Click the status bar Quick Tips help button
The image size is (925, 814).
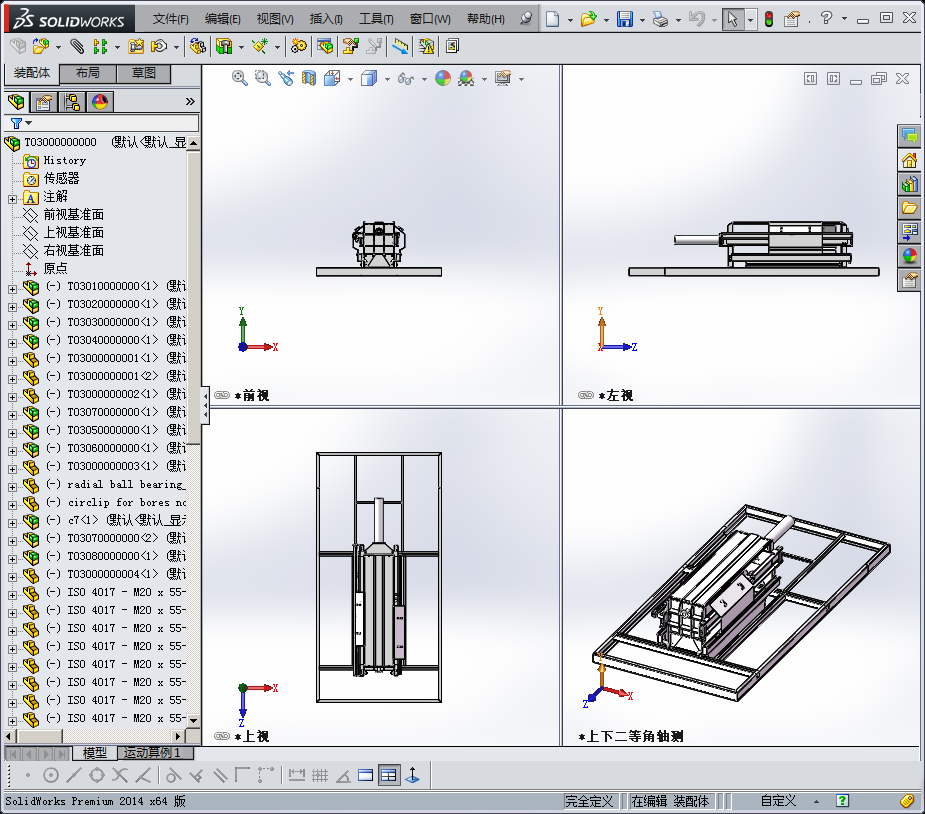click(842, 801)
